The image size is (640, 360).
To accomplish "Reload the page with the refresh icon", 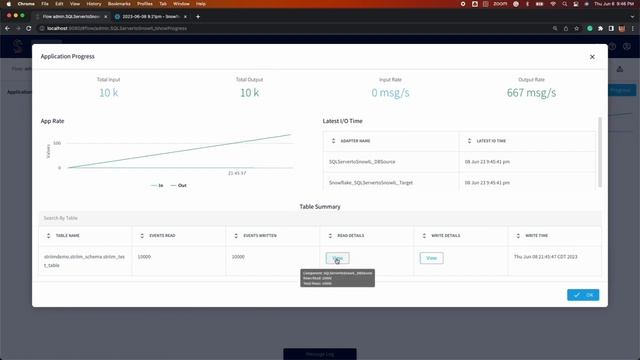I will 29,28.
